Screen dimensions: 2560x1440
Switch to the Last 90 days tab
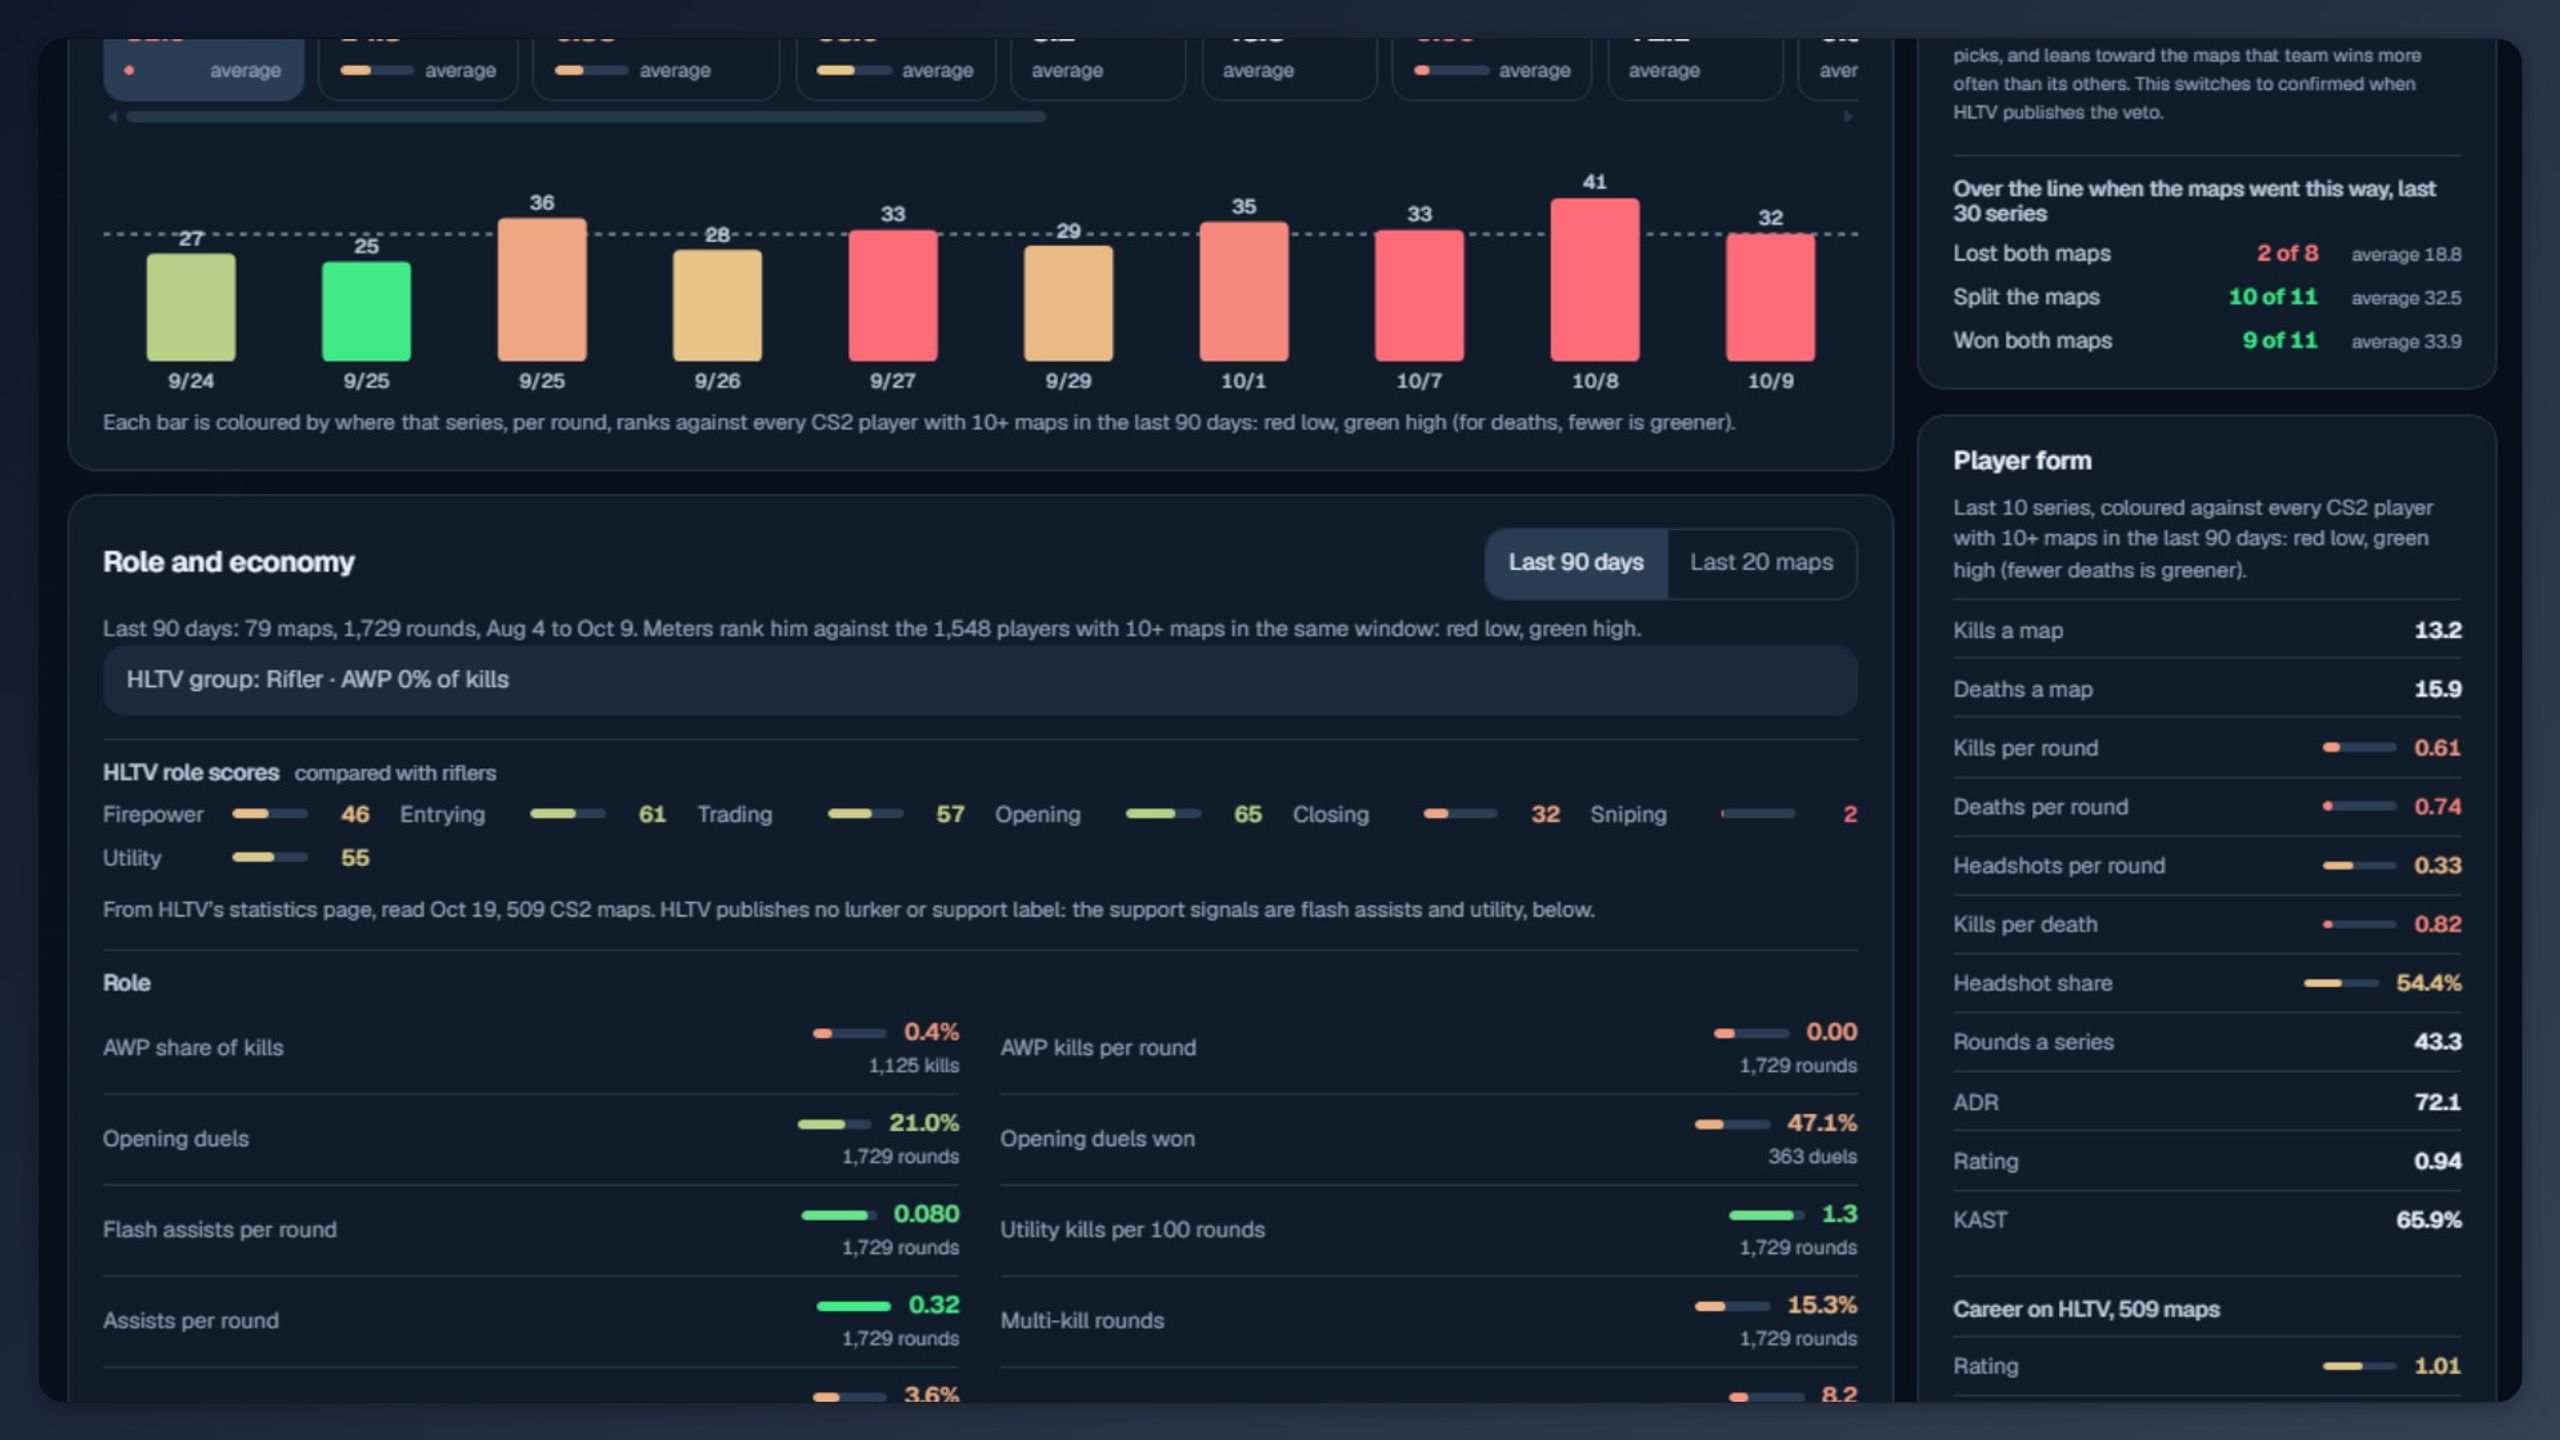[x=1576, y=562]
